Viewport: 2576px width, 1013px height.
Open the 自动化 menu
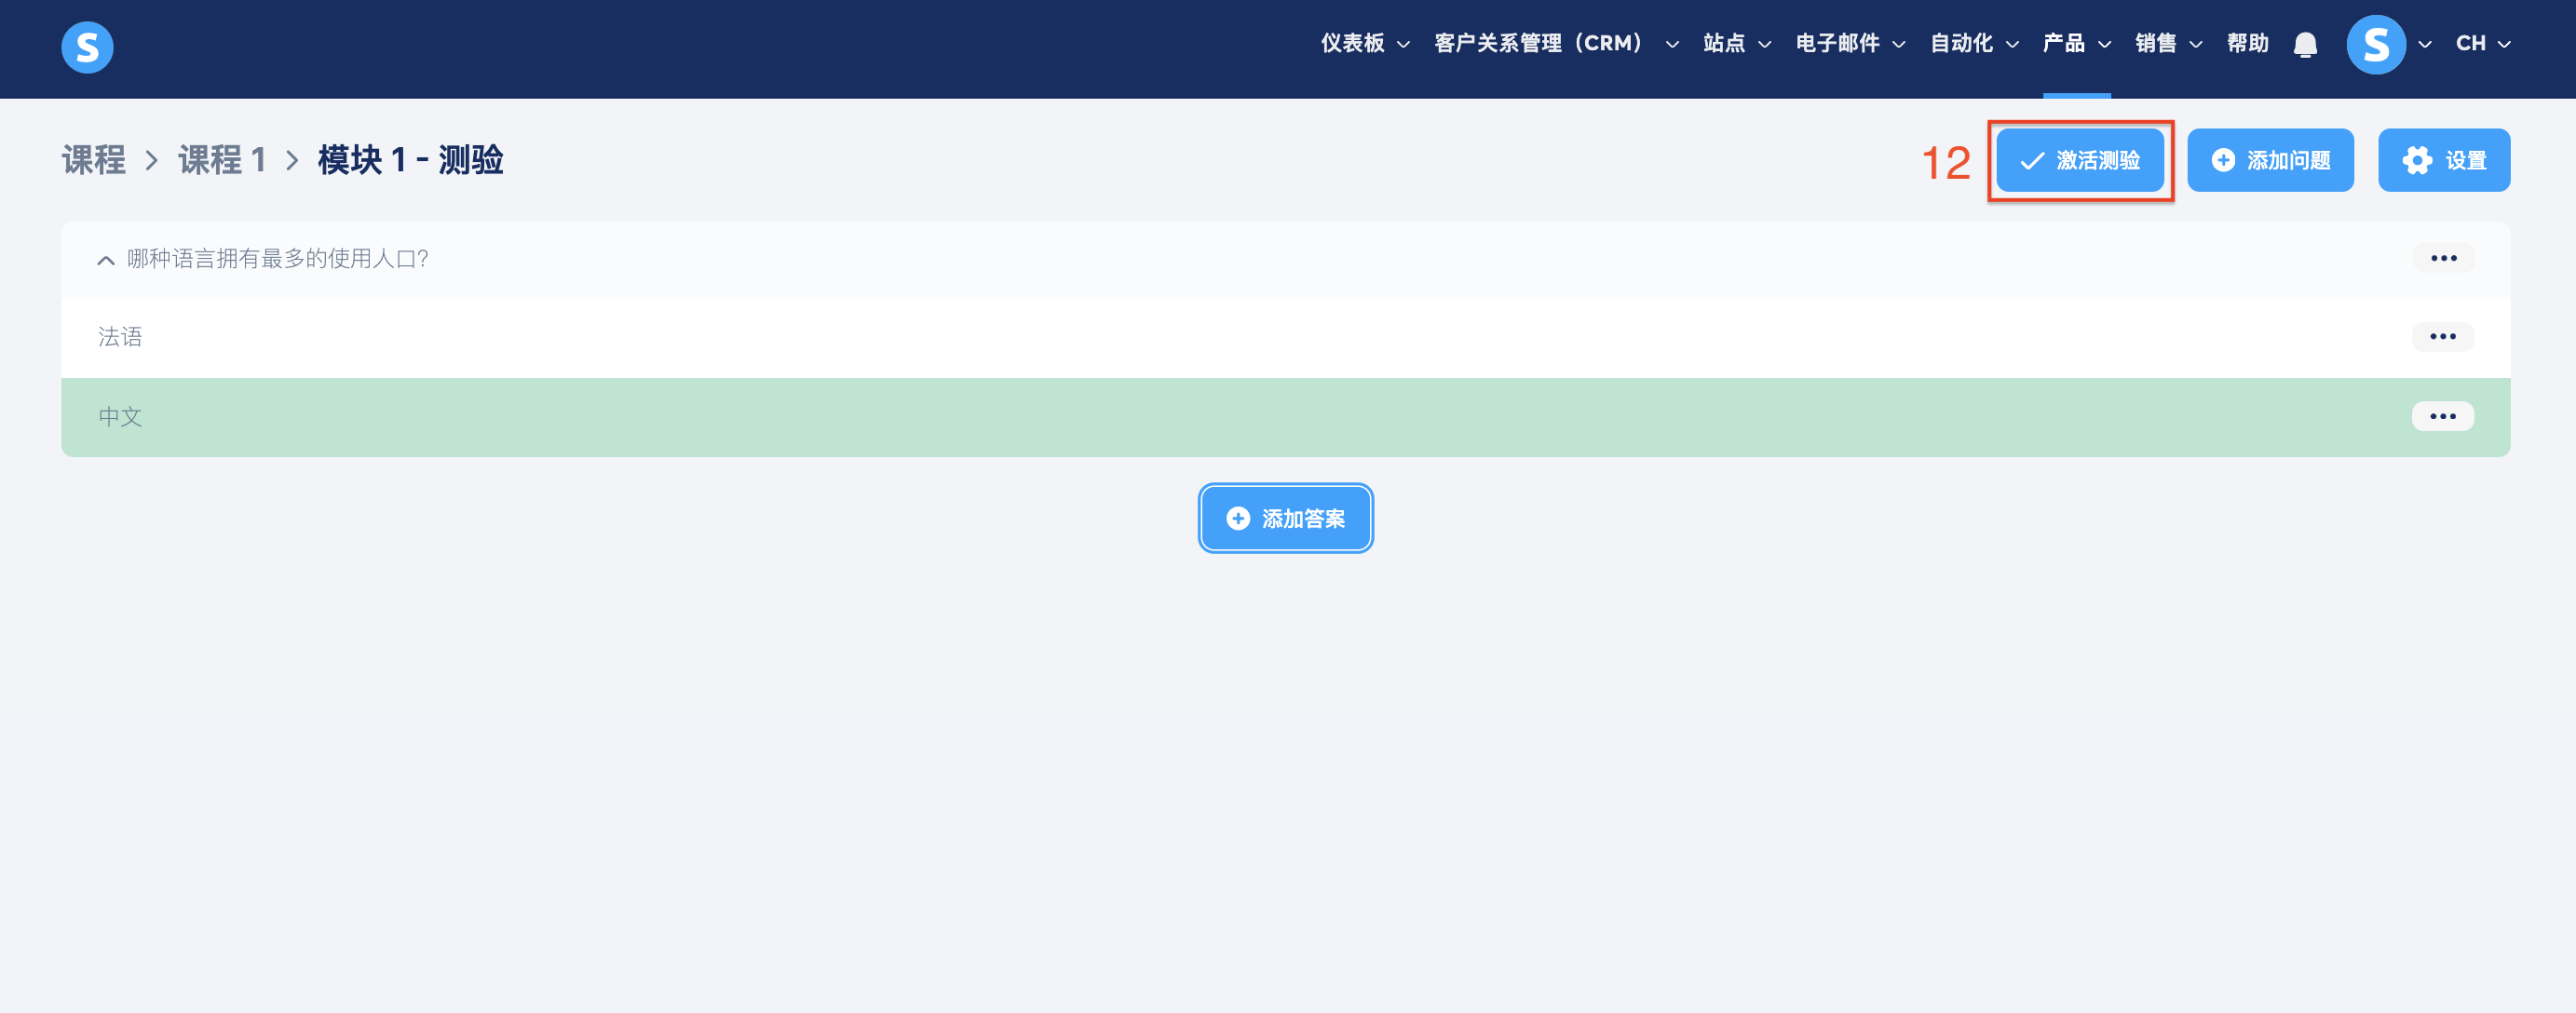[1974, 43]
